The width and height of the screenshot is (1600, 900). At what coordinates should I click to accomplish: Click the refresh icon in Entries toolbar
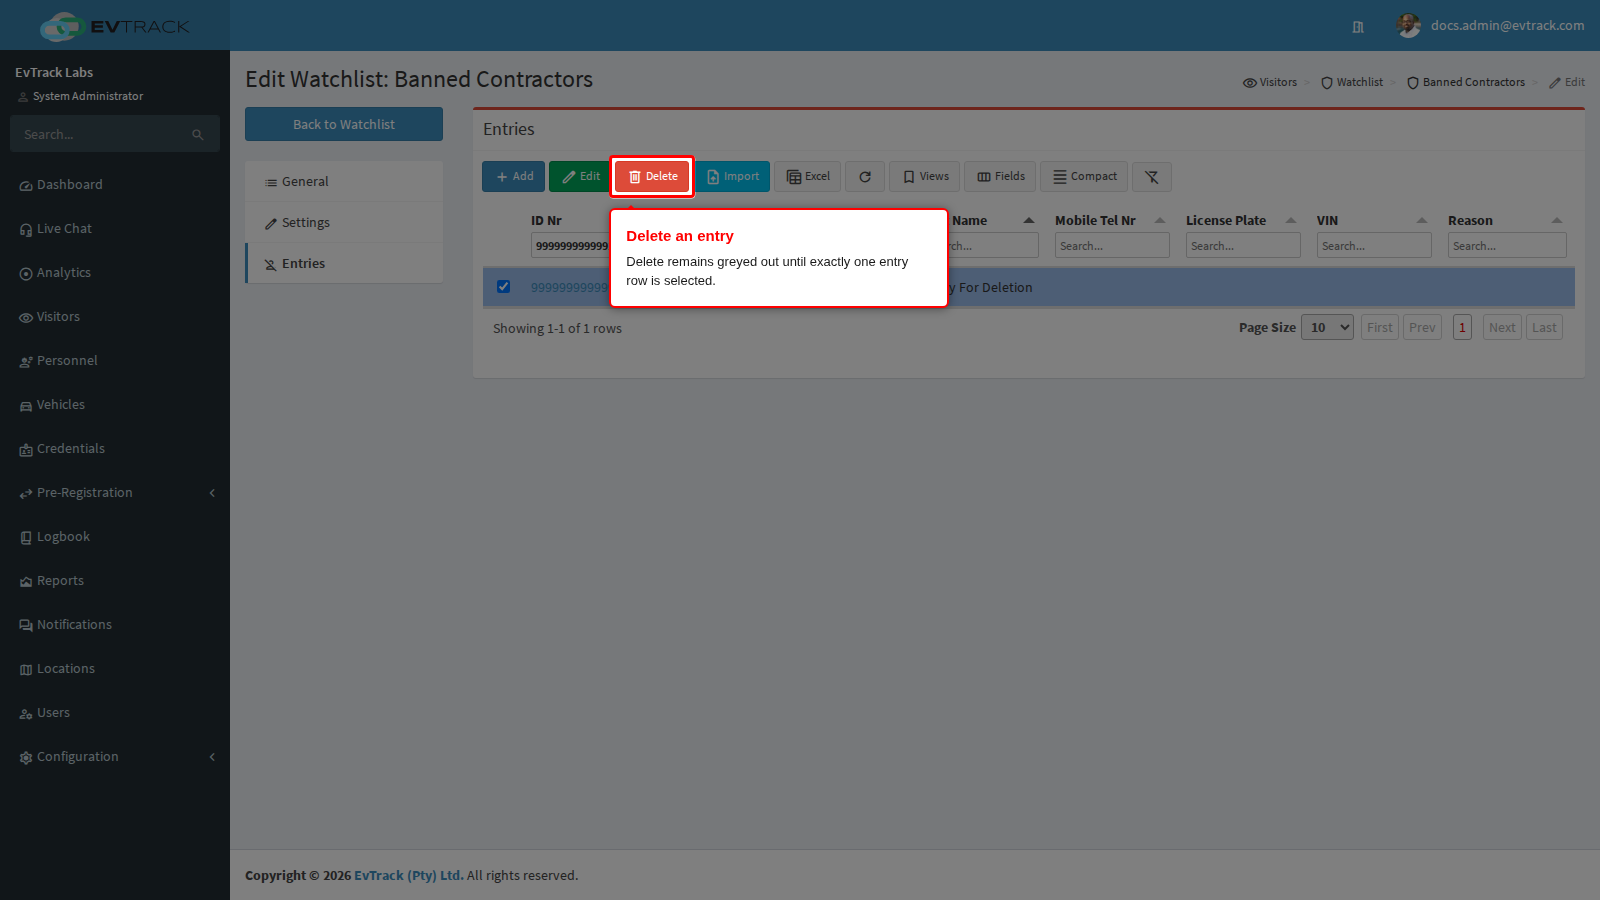pos(865,177)
